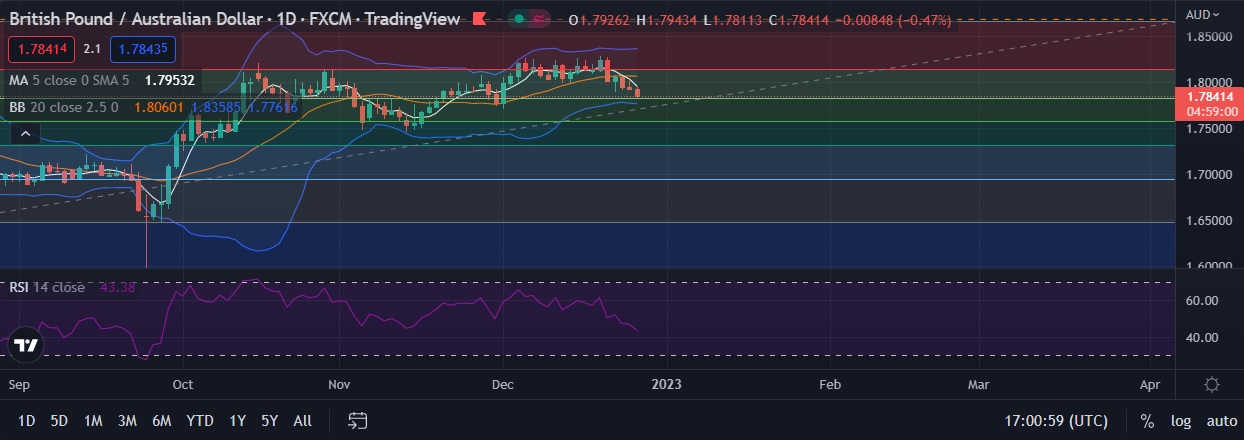Select the 6M time range
This screenshot has height=440, width=1244.
coord(161,421)
